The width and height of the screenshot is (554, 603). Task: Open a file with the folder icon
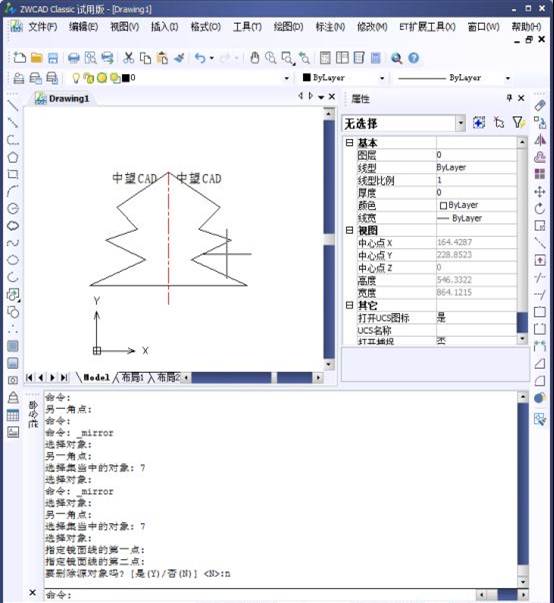pyautogui.click(x=37, y=58)
